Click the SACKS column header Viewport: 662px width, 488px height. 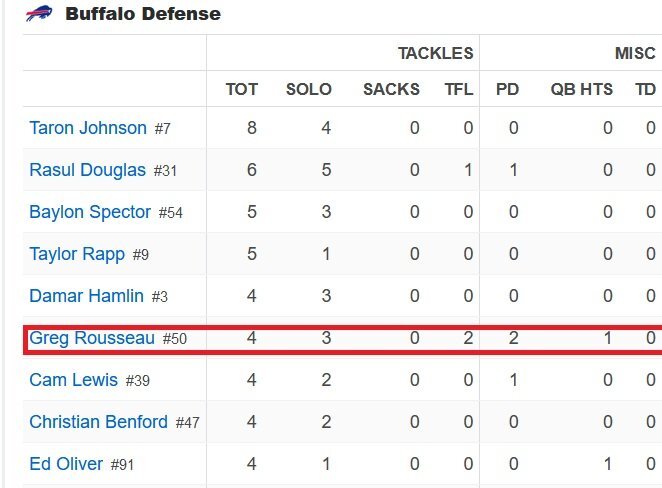click(391, 89)
